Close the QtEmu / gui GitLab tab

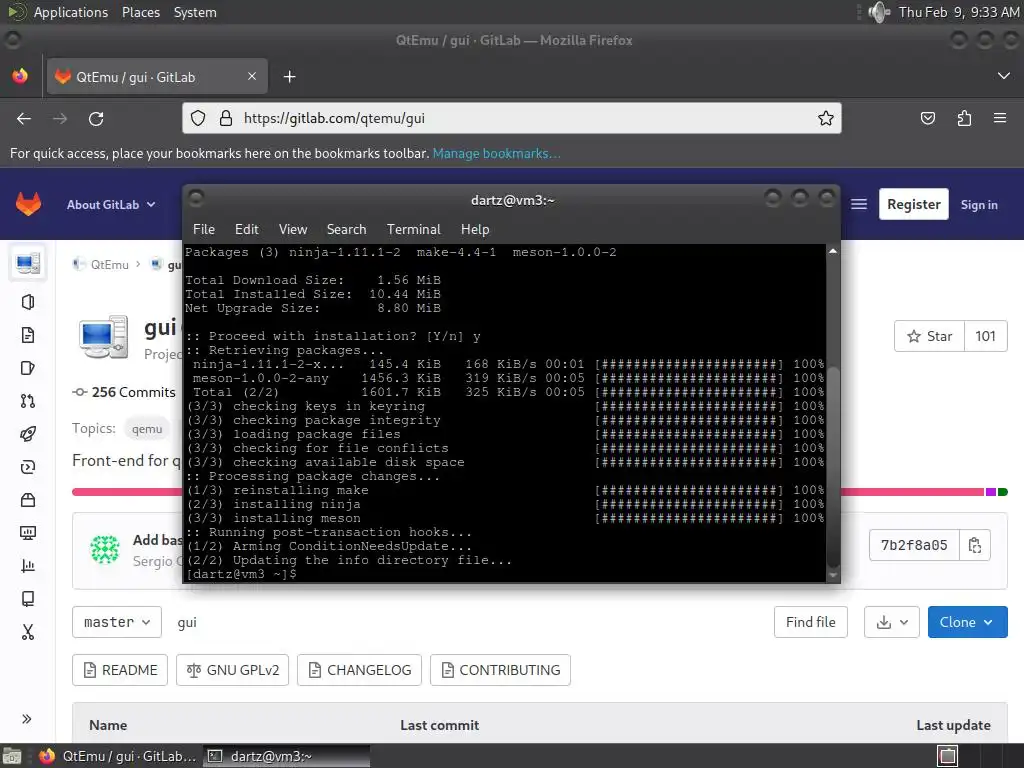[252, 76]
